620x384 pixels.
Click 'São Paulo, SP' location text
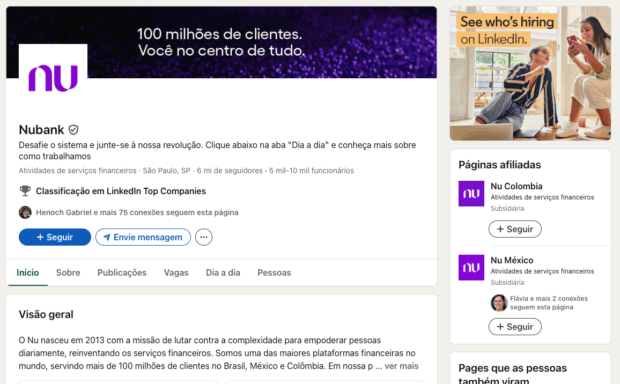pyautogui.click(x=166, y=170)
